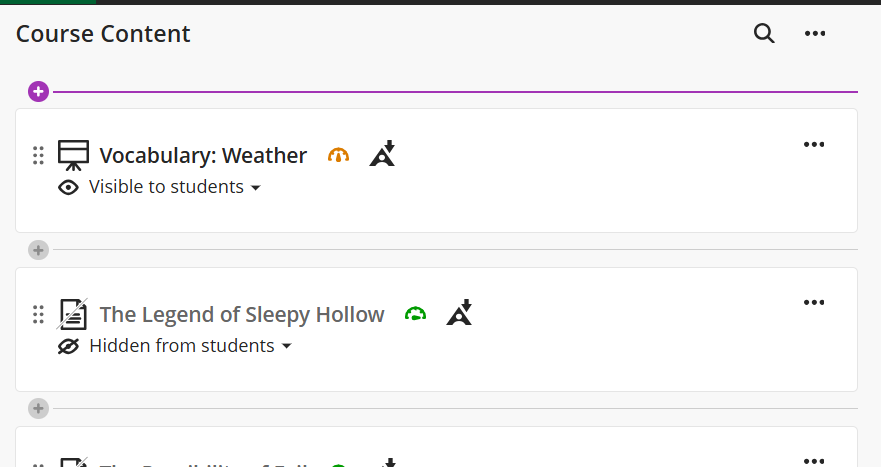This screenshot has width=881, height=467.
Task: Toggle the crossed eye icon for Sleepy Hollow
Action: click(x=69, y=346)
